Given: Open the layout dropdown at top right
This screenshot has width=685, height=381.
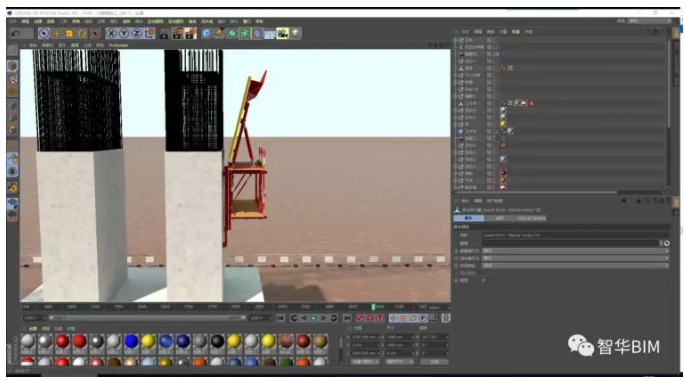Looking at the screenshot, I should (x=650, y=21).
